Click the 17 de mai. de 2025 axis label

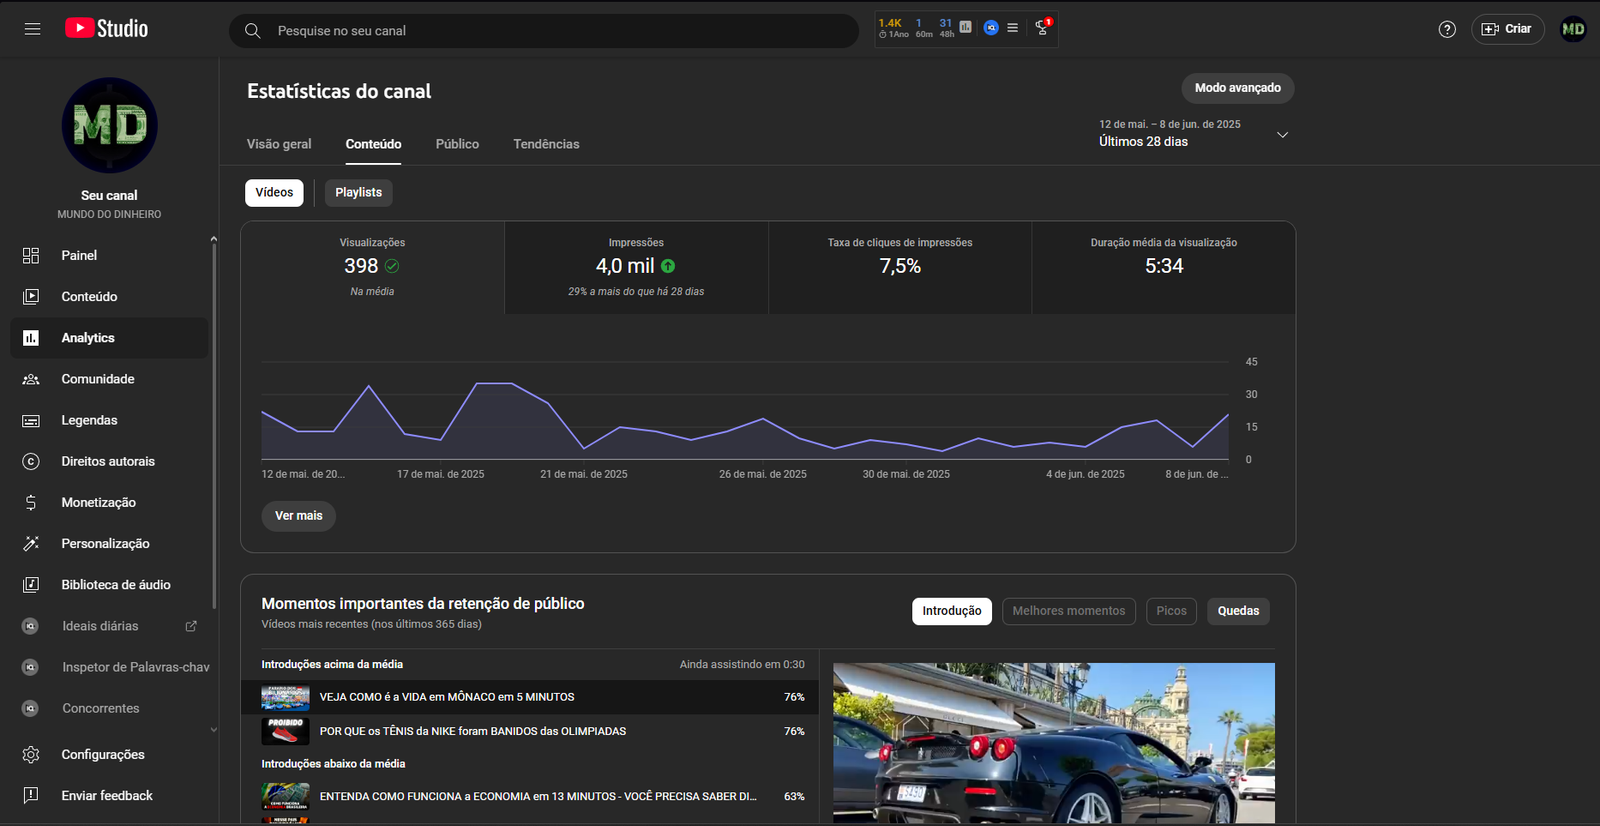click(440, 474)
